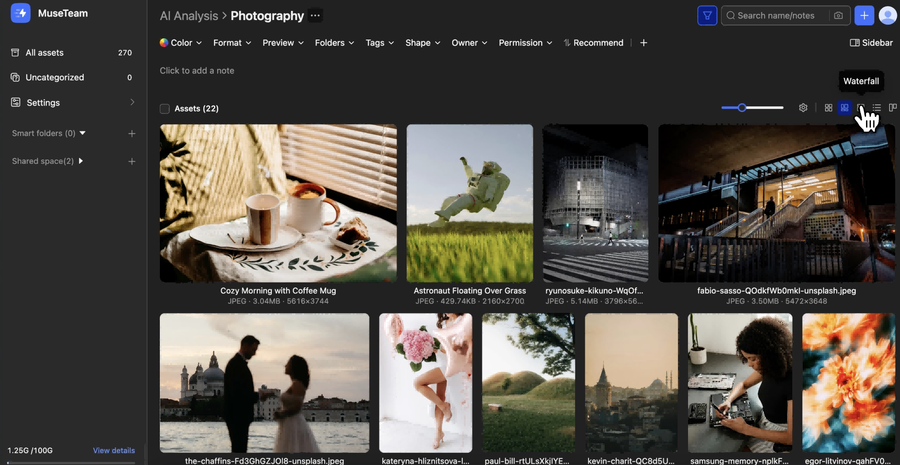Open the user profile avatar
This screenshot has height=465, width=900.
click(x=887, y=16)
